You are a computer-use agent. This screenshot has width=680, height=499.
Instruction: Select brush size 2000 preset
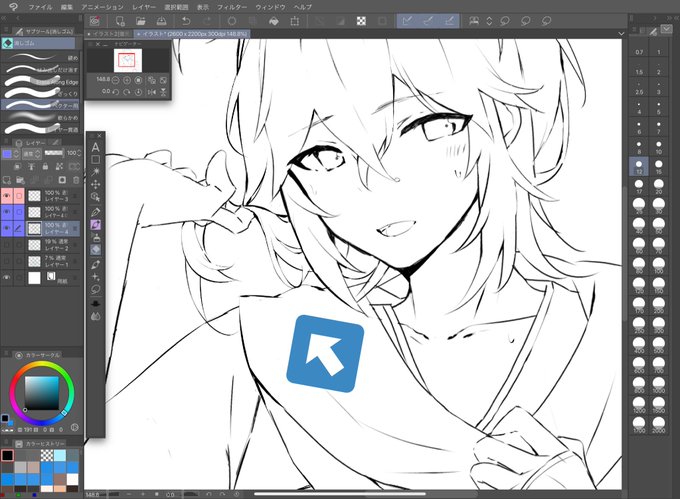click(659, 424)
